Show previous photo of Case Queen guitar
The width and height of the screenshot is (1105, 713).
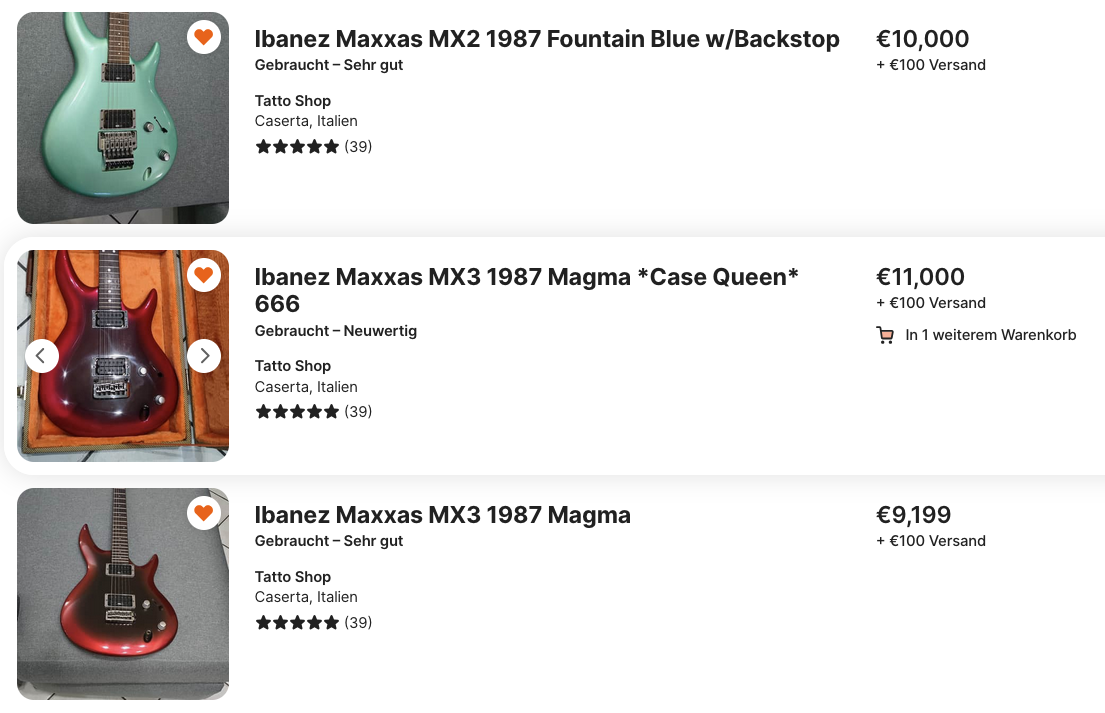[x=42, y=355]
